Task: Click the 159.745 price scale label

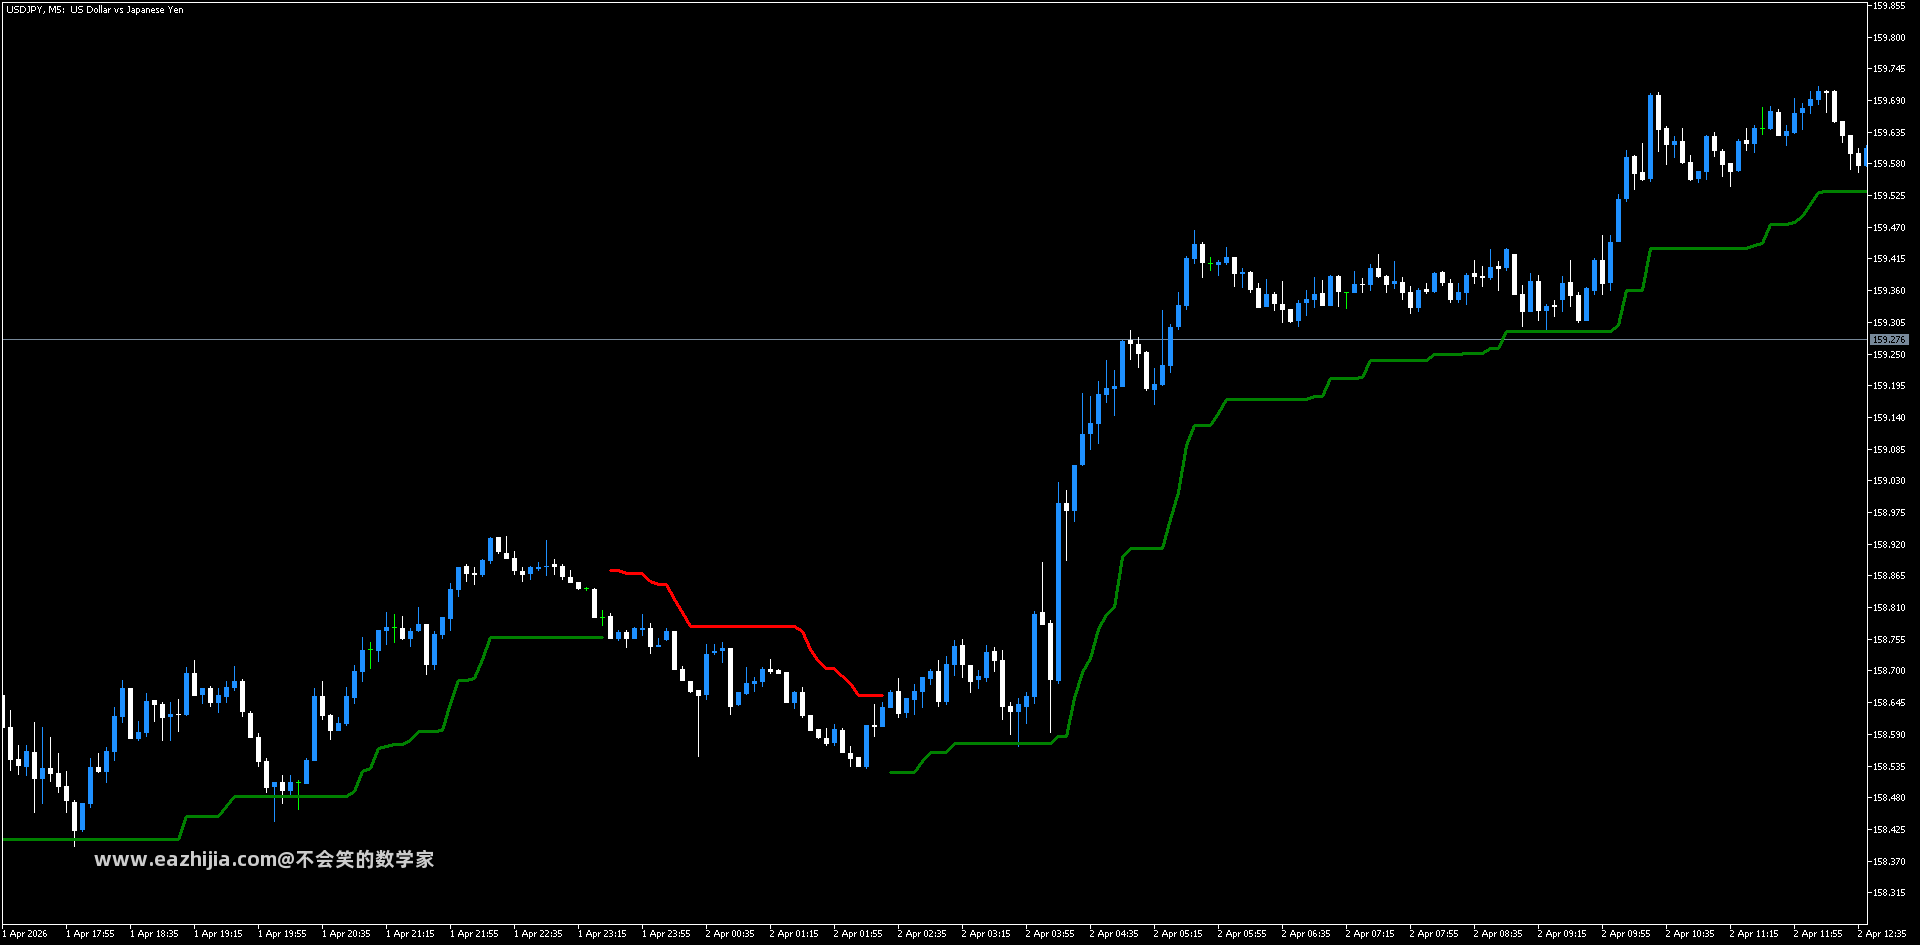Action: pos(1889,69)
